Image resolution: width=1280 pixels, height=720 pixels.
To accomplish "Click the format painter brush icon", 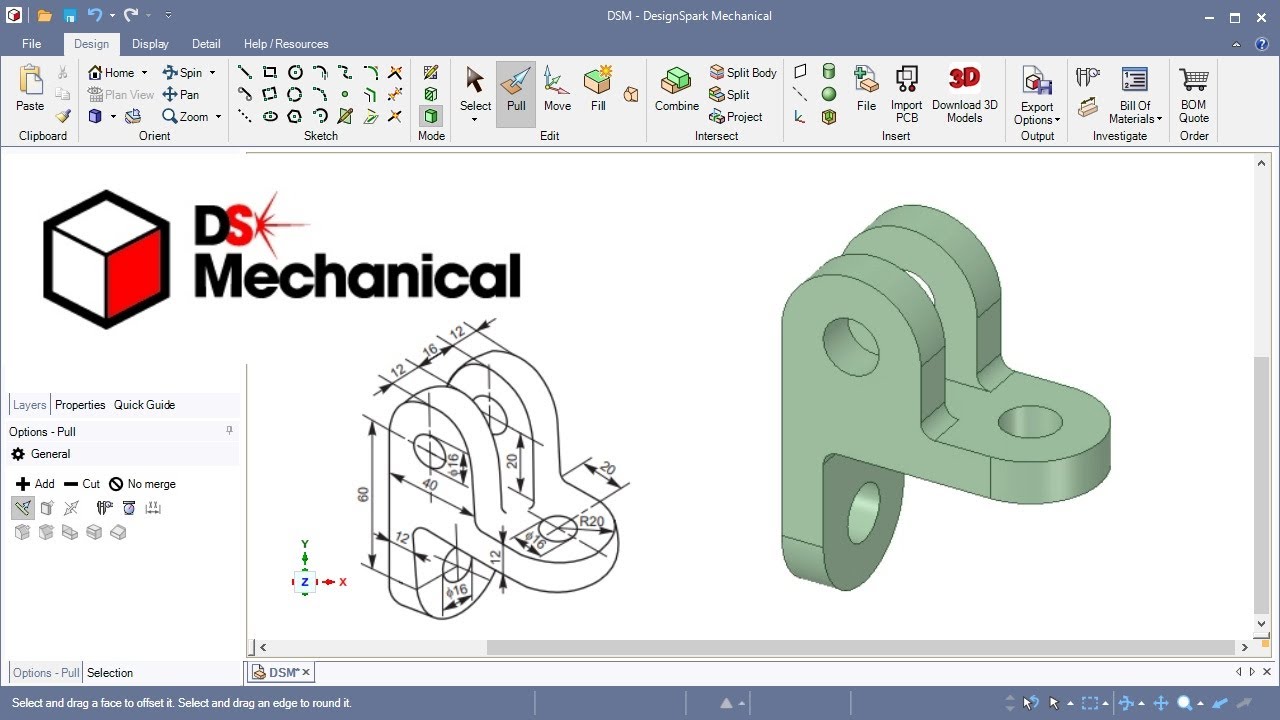I will click(63, 116).
